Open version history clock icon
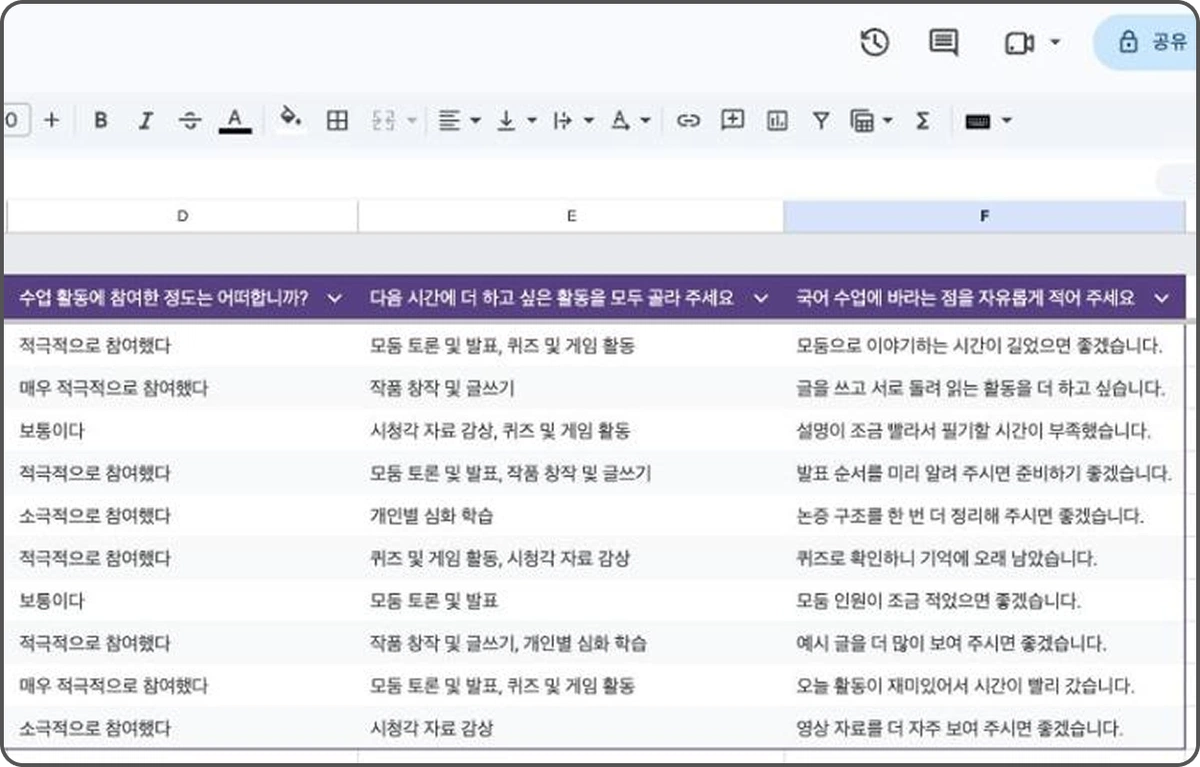Screen dimensions: 1200x767 coord(875,42)
